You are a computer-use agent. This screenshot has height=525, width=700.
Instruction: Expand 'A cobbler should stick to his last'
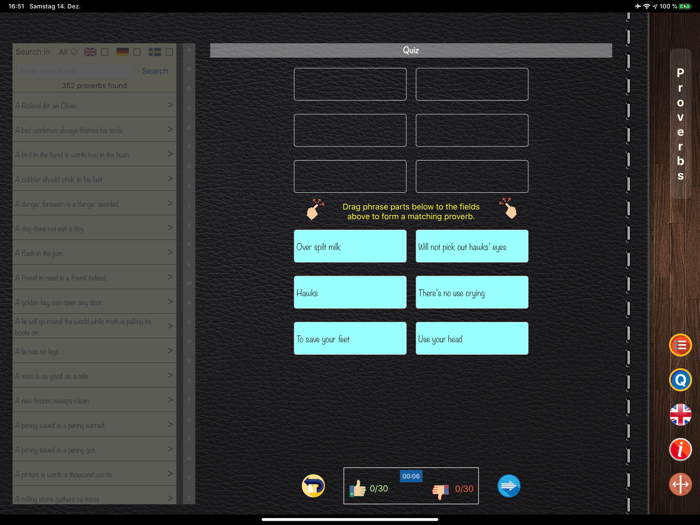coord(94,179)
